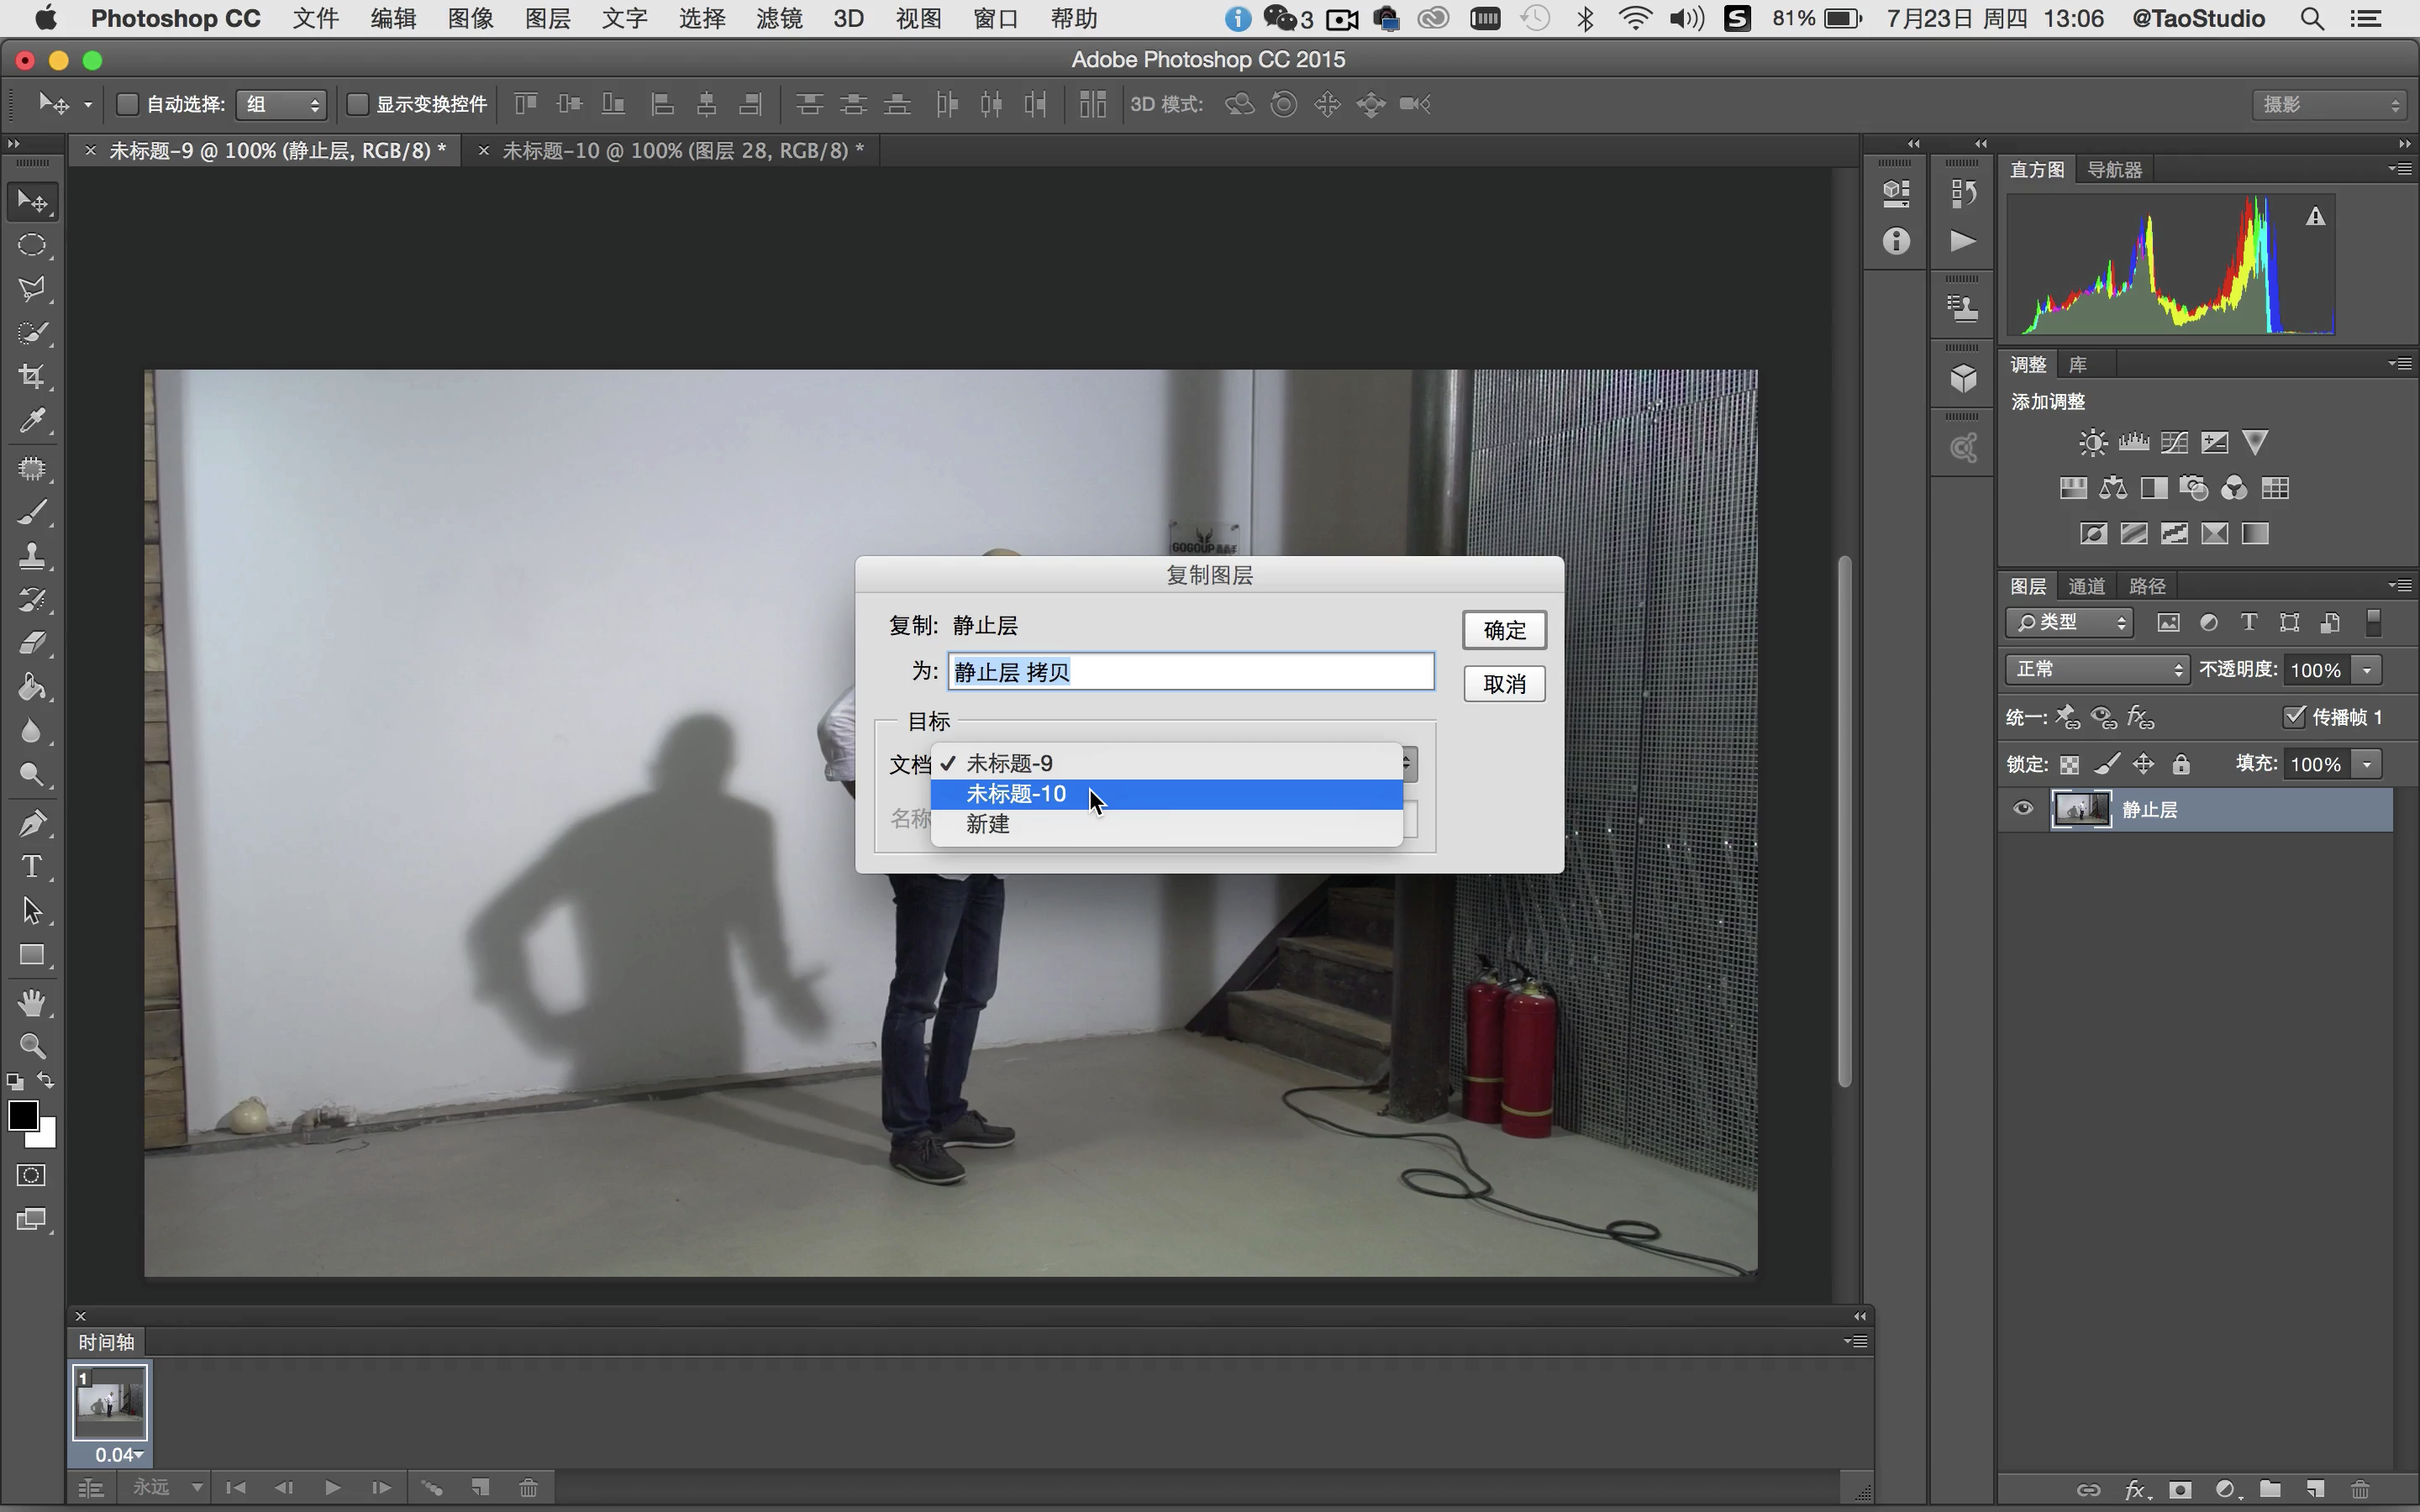2420x1512 pixels.
Task: Click the delete layer trash icon
Action: (2360, 1489)
